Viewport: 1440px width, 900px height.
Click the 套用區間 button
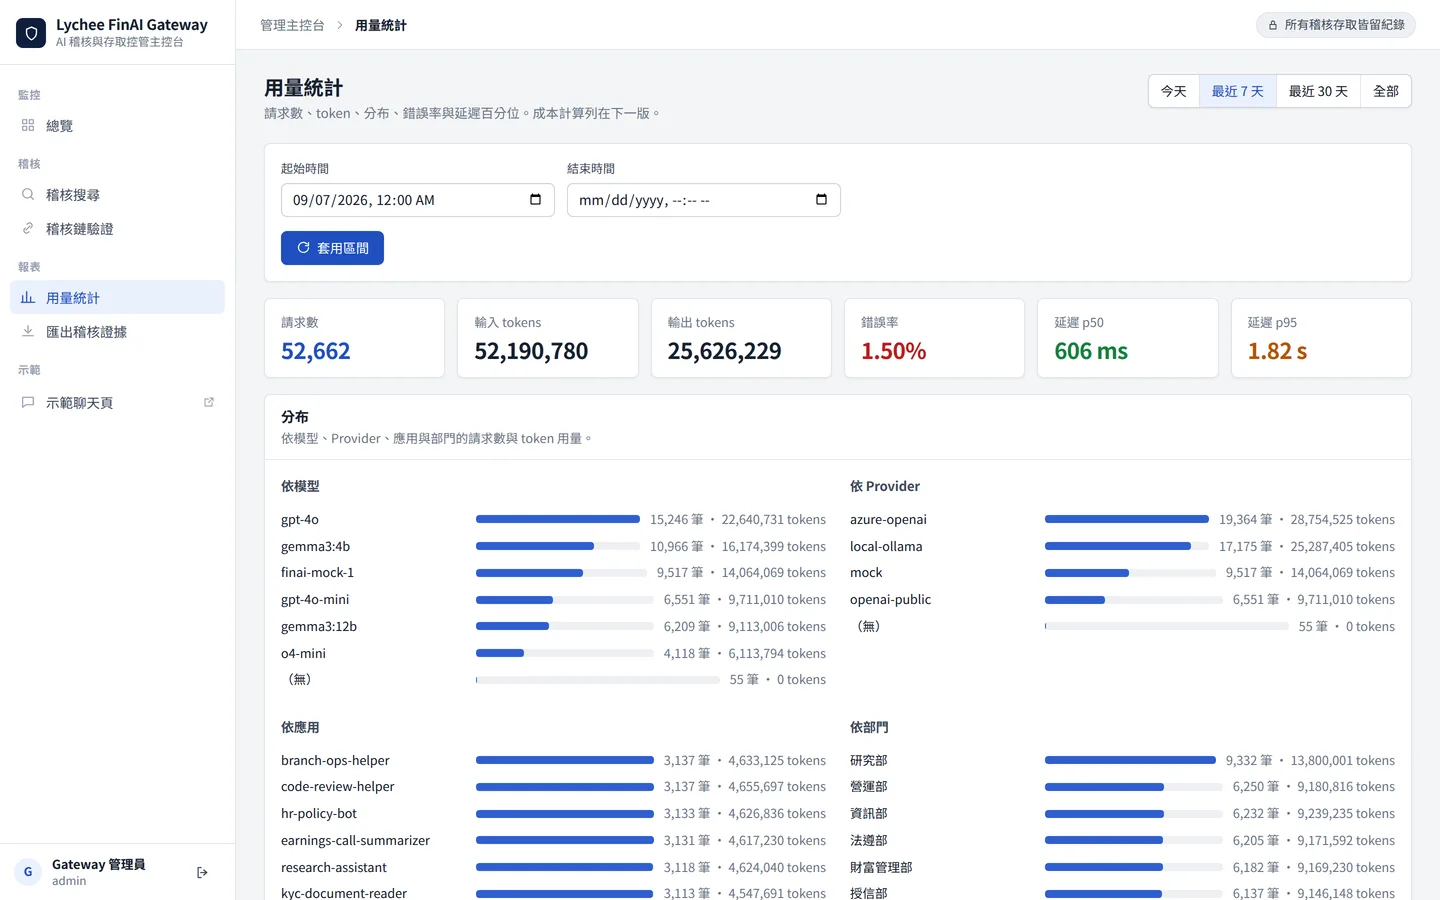332,248
